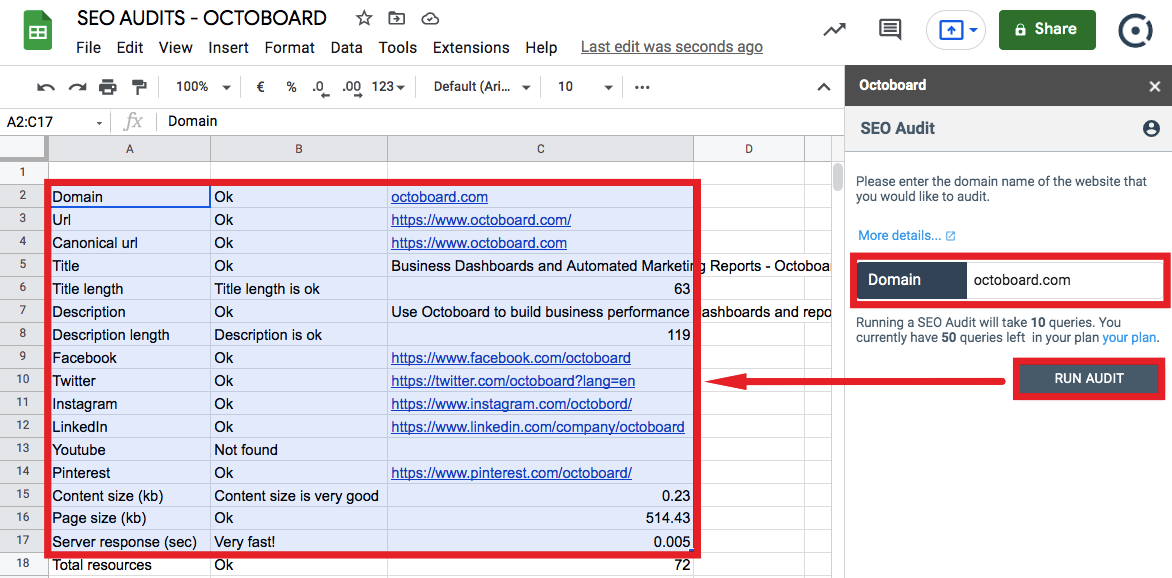Click the move to folder icon
The width and height of the screenshot is (1172, 578).
[x=397, y=19]
